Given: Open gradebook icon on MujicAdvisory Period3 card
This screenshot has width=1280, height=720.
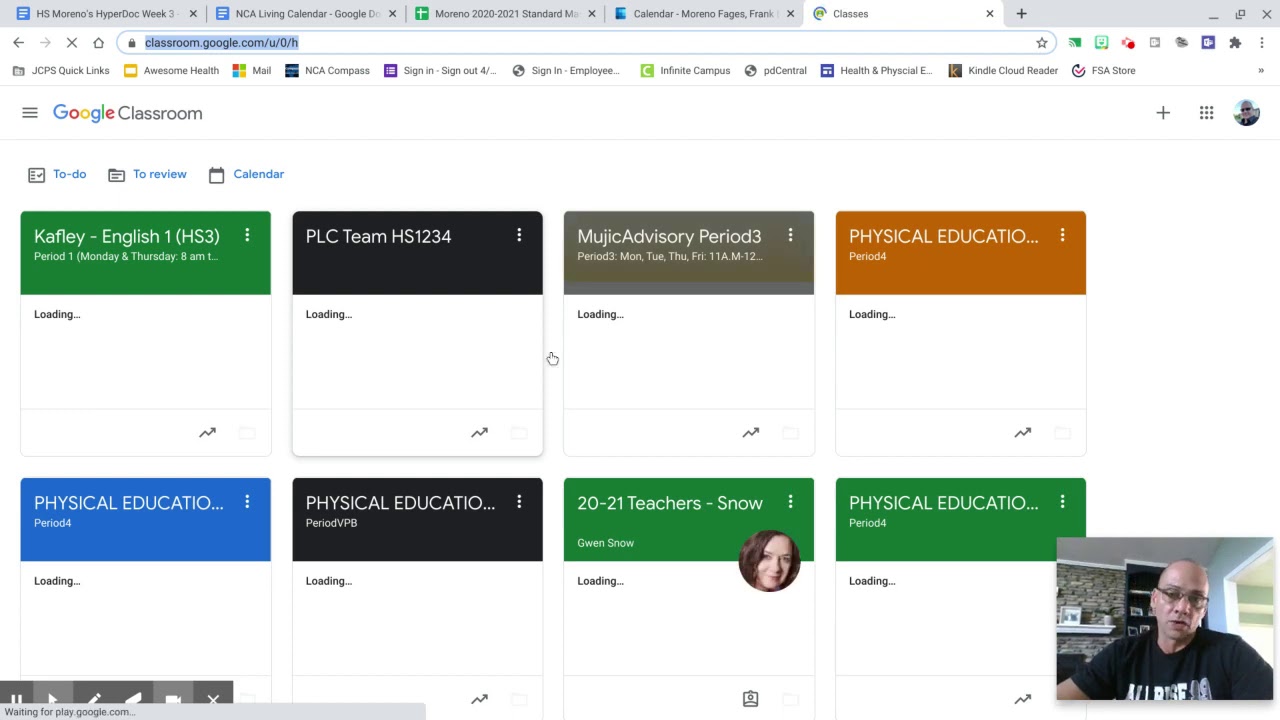Looking at the screenshot, I should (x=751, y=433).
